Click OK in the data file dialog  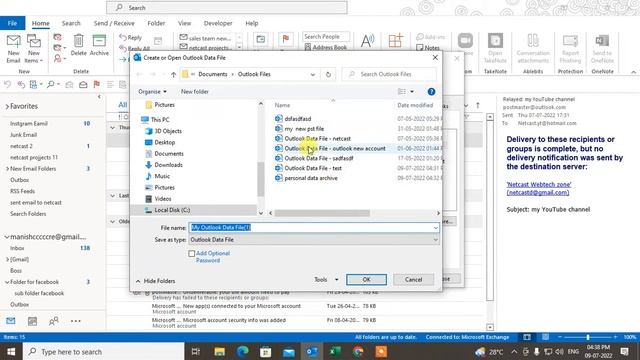point(366,280)
